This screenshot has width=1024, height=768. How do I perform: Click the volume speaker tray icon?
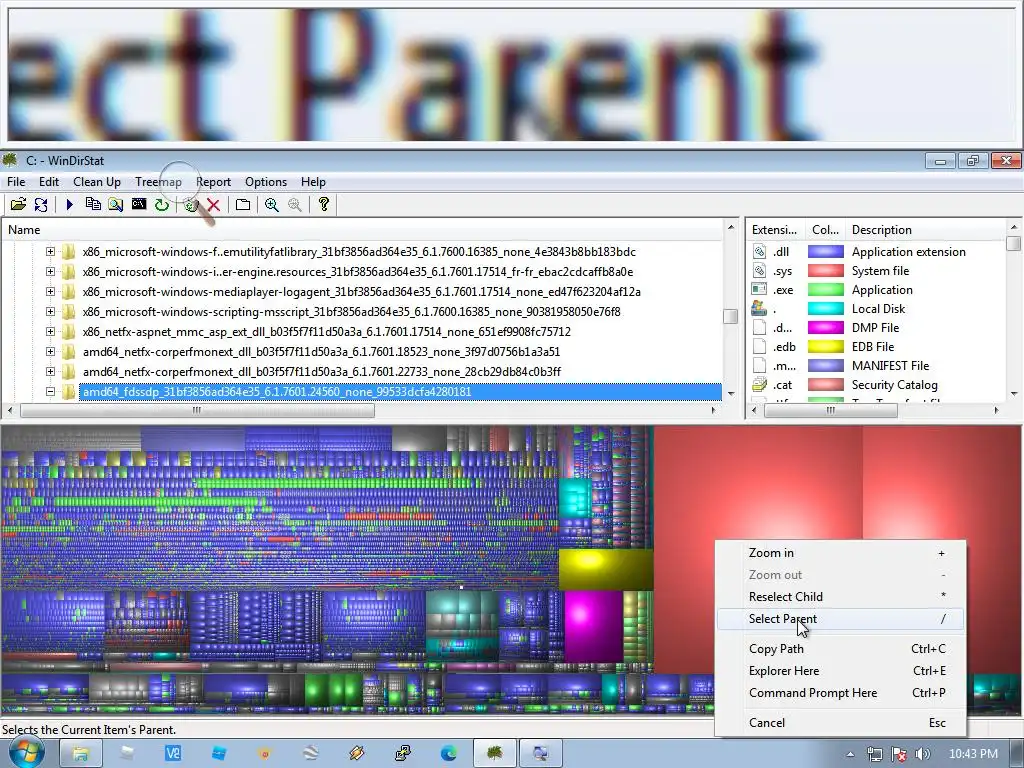pos(923,754)
